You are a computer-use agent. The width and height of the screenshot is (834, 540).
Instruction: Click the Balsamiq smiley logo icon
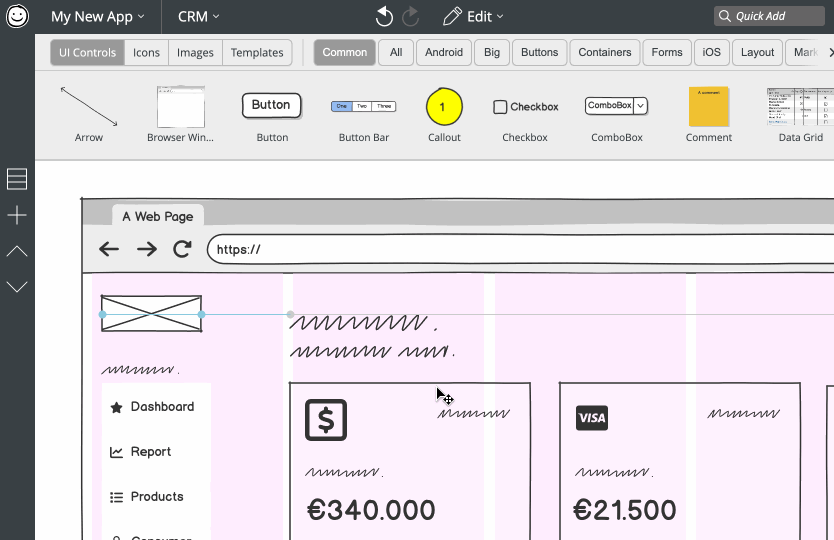pos(17,17)
